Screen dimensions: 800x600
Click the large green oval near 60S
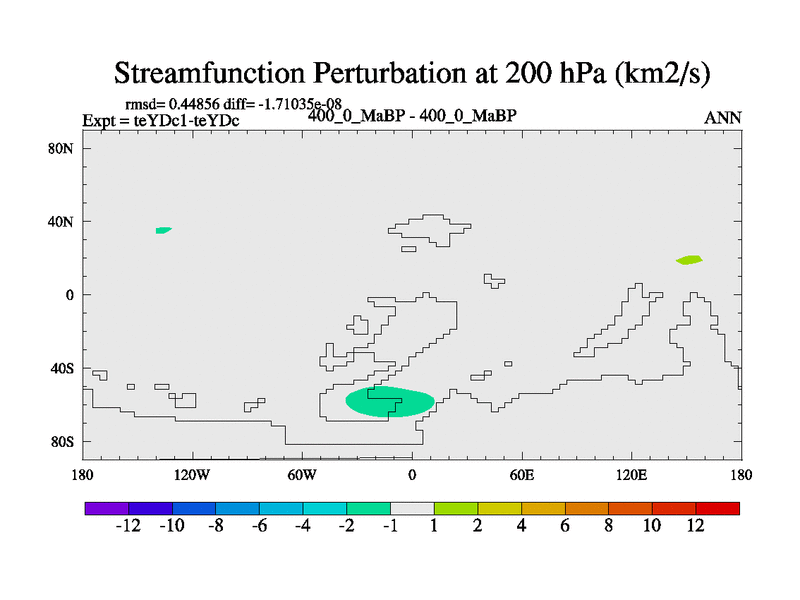click(390, 401)
